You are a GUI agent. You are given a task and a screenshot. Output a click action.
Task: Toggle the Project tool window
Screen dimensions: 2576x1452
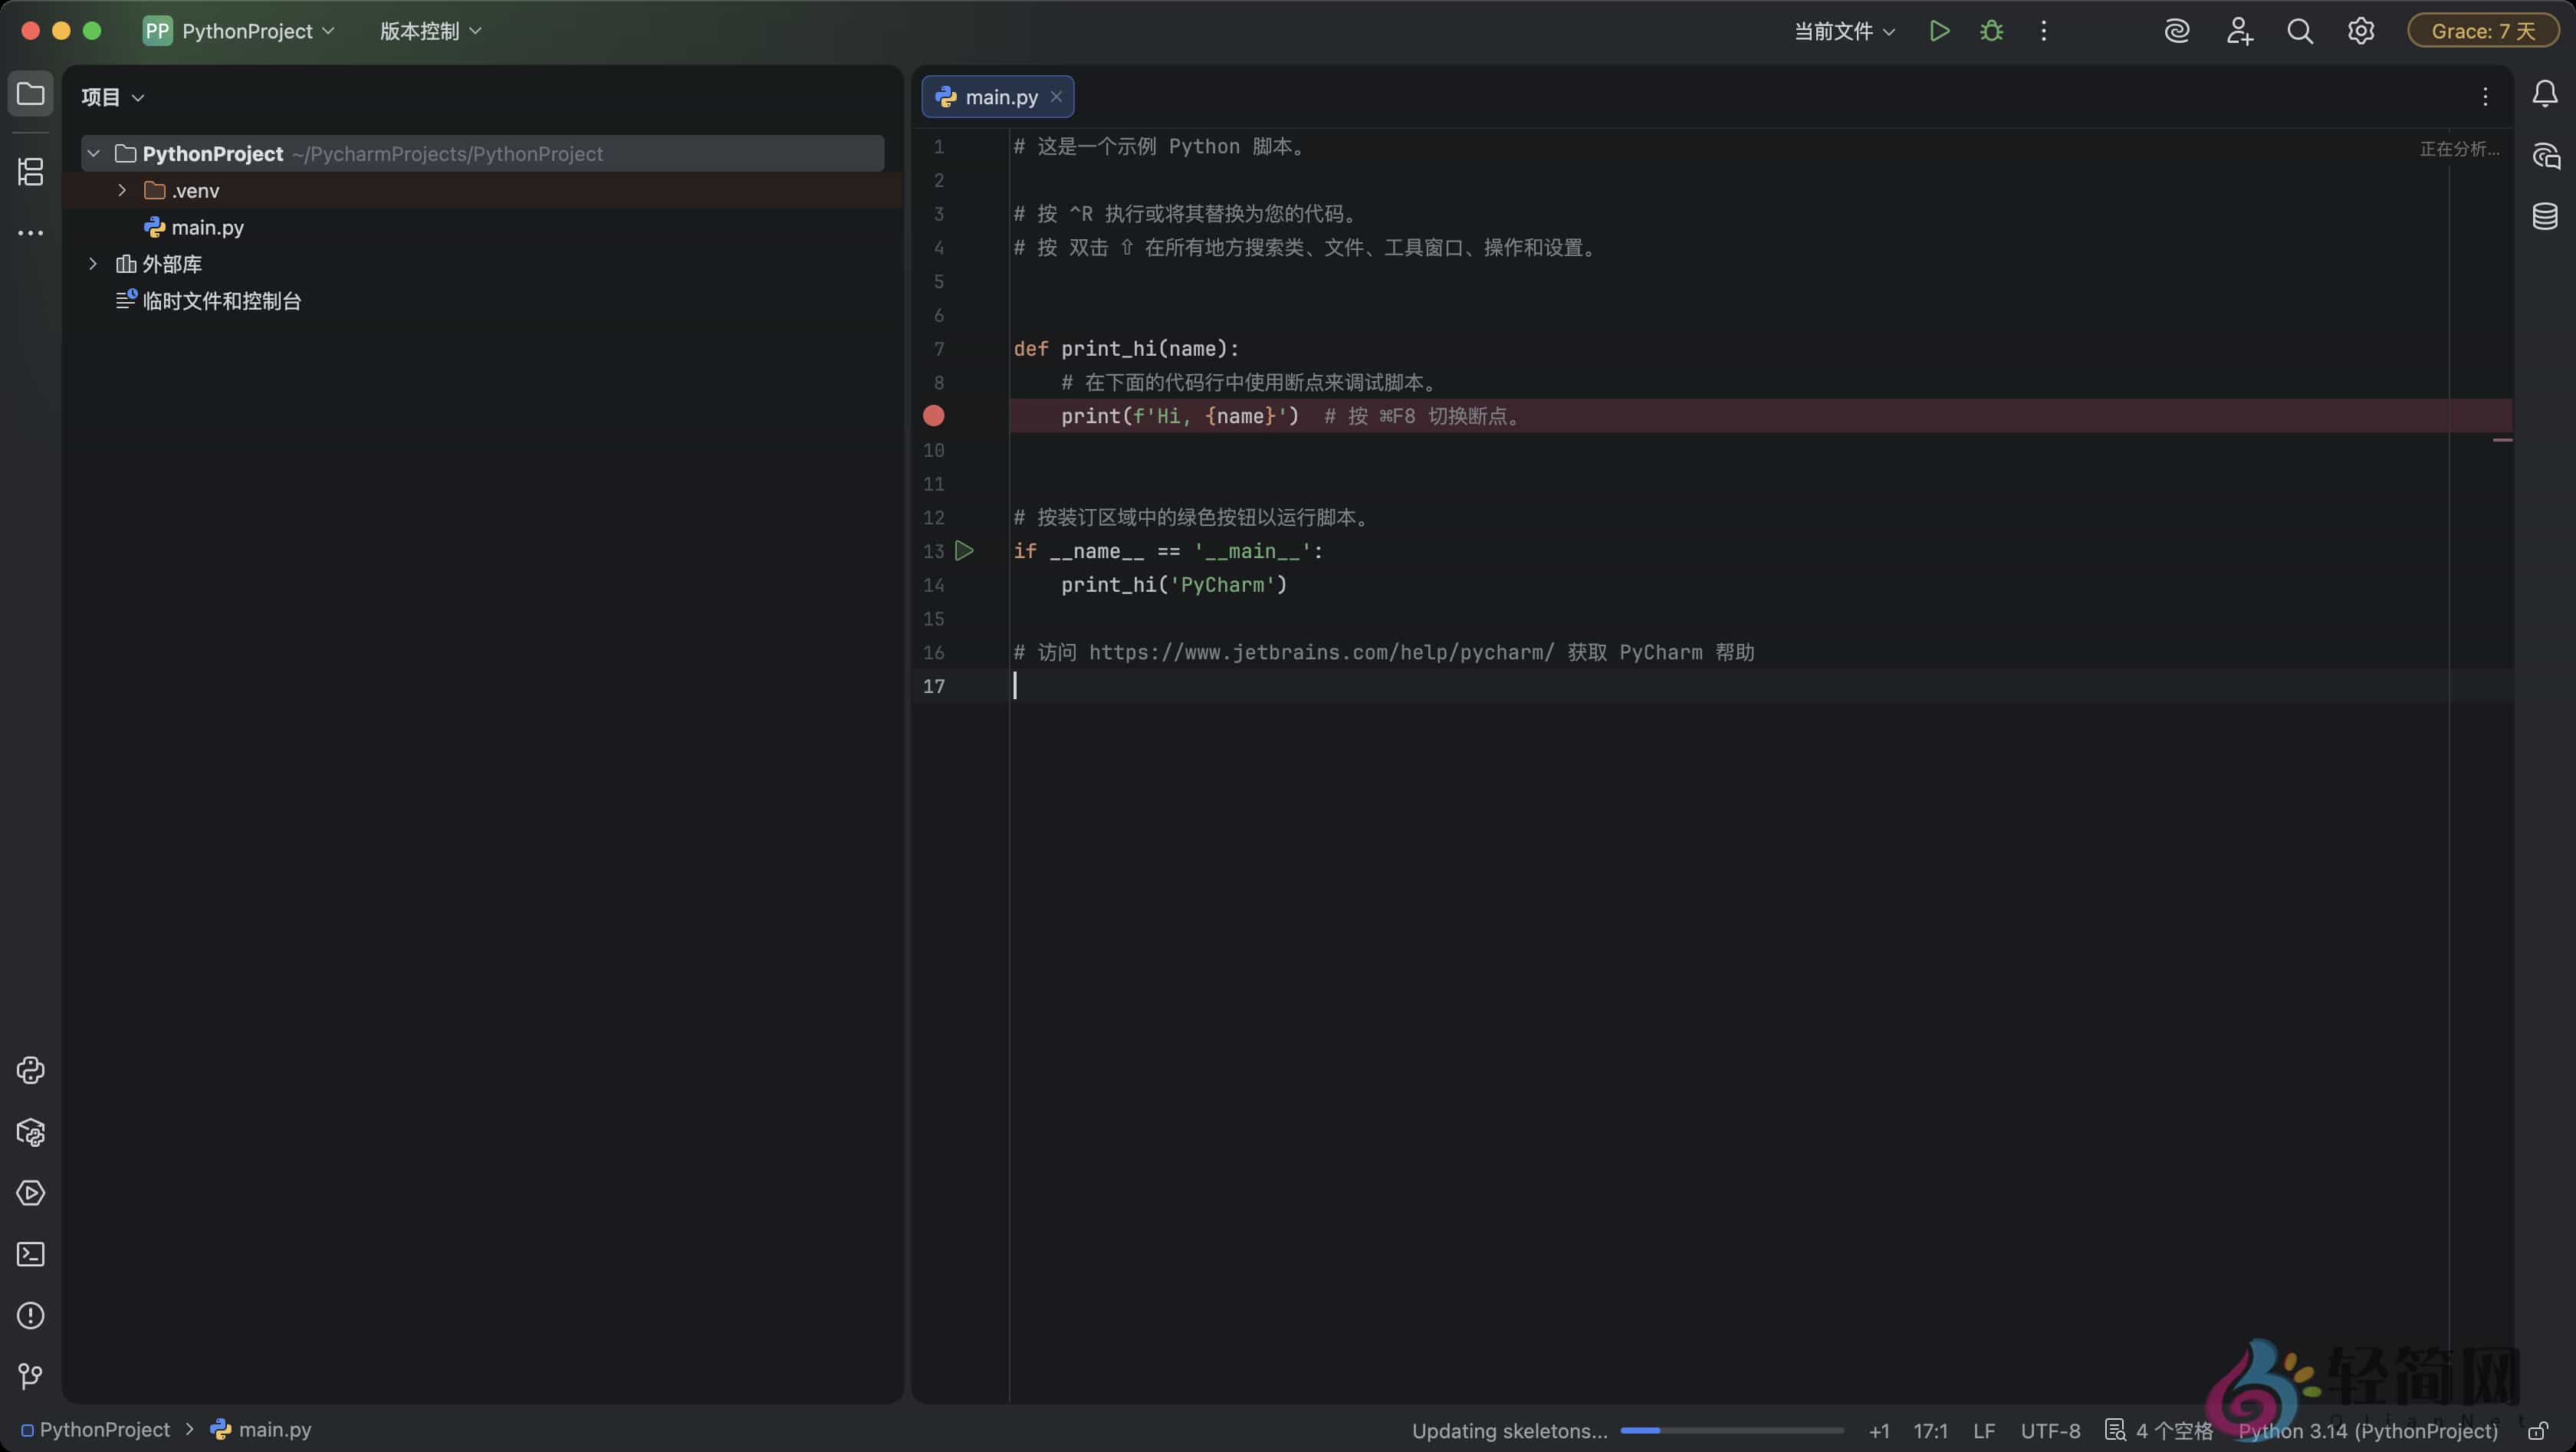tap(30, 94)
